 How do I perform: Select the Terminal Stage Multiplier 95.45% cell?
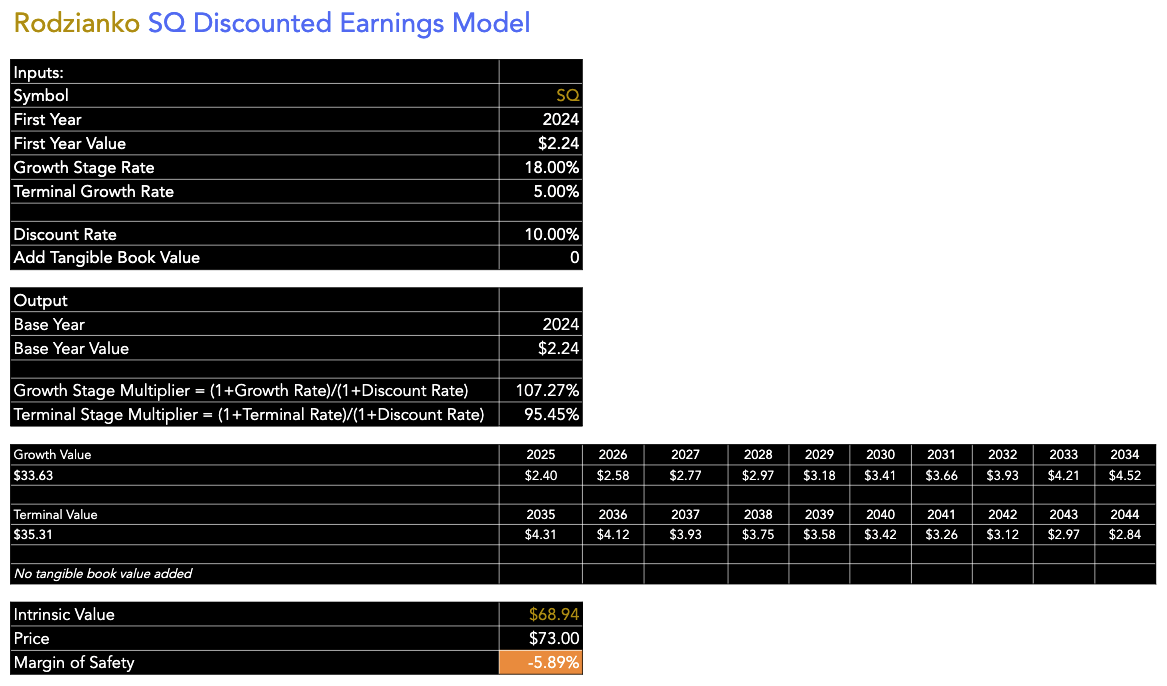[x=540, y=414]
